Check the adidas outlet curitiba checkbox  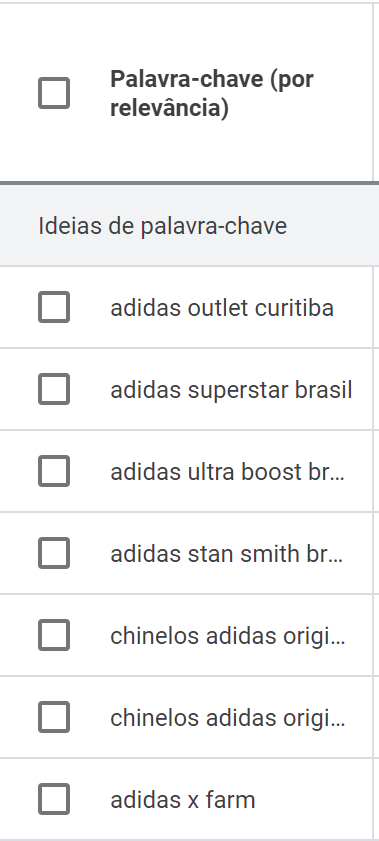tap(54, 307)
